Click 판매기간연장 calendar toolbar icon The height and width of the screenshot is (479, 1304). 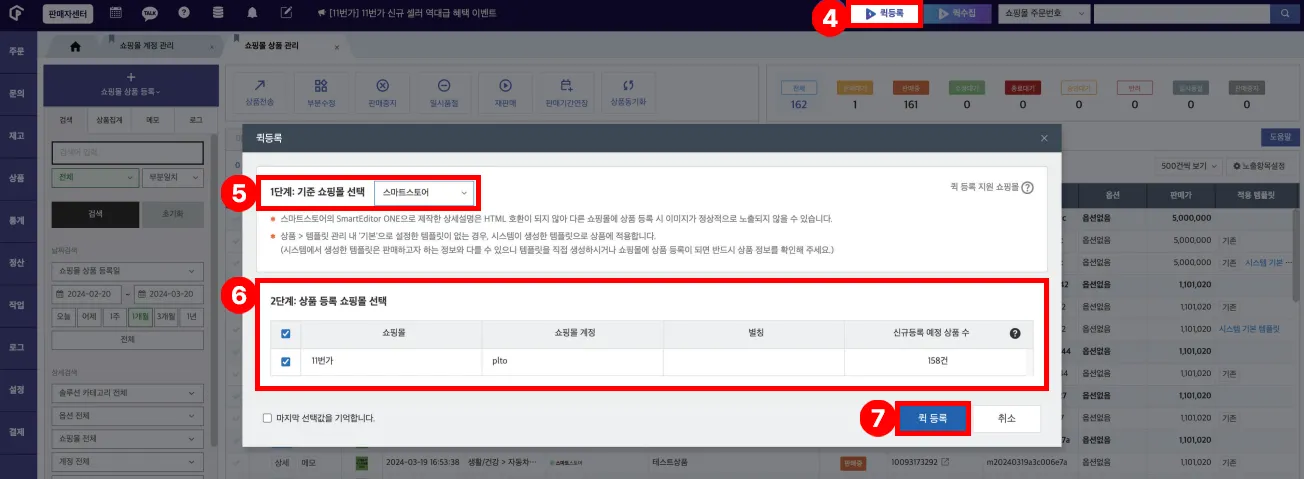(566, 92)
